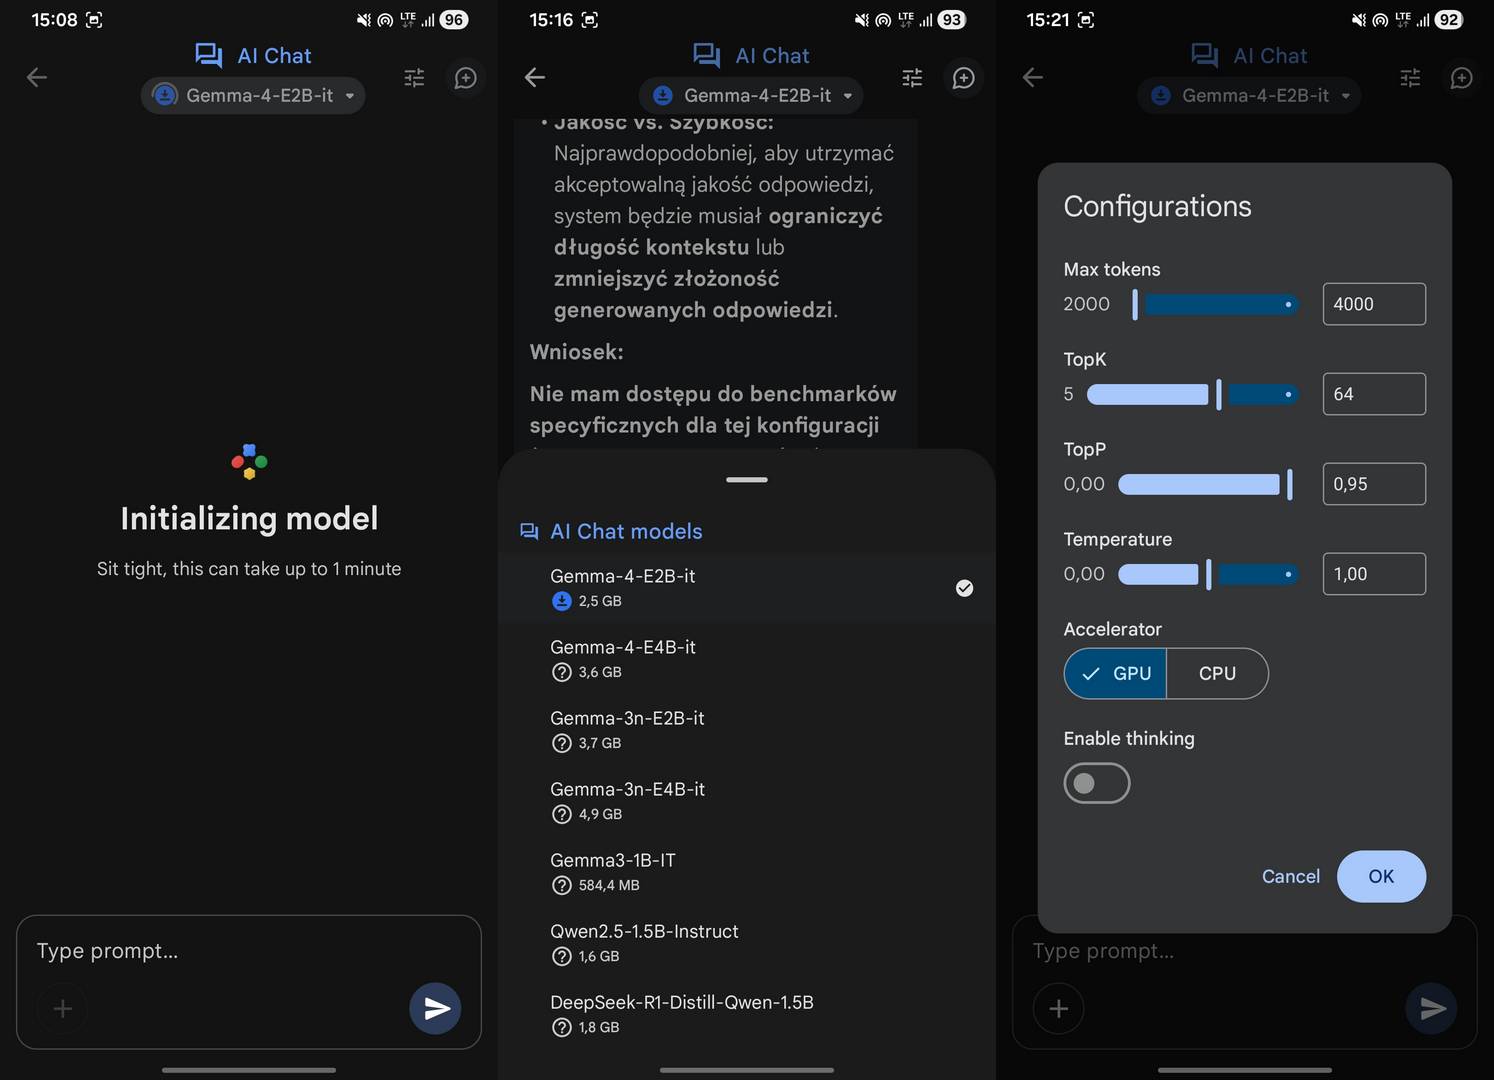The image size is (1494, 1080).
Task: Tap the download icon next to 2,5 GB
Action: point(562,601)
